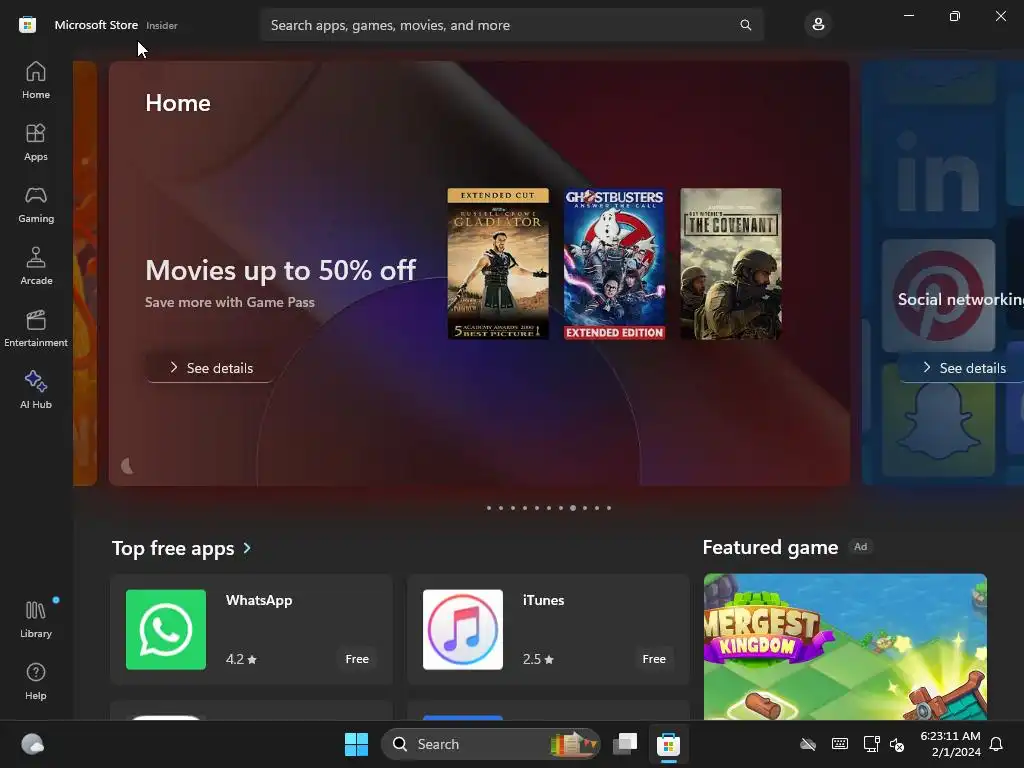The height and width of the screenshot is (768, 1024).
Task: Select the Ghostbusters Extended Edition poster
Action: pos(615,264)
